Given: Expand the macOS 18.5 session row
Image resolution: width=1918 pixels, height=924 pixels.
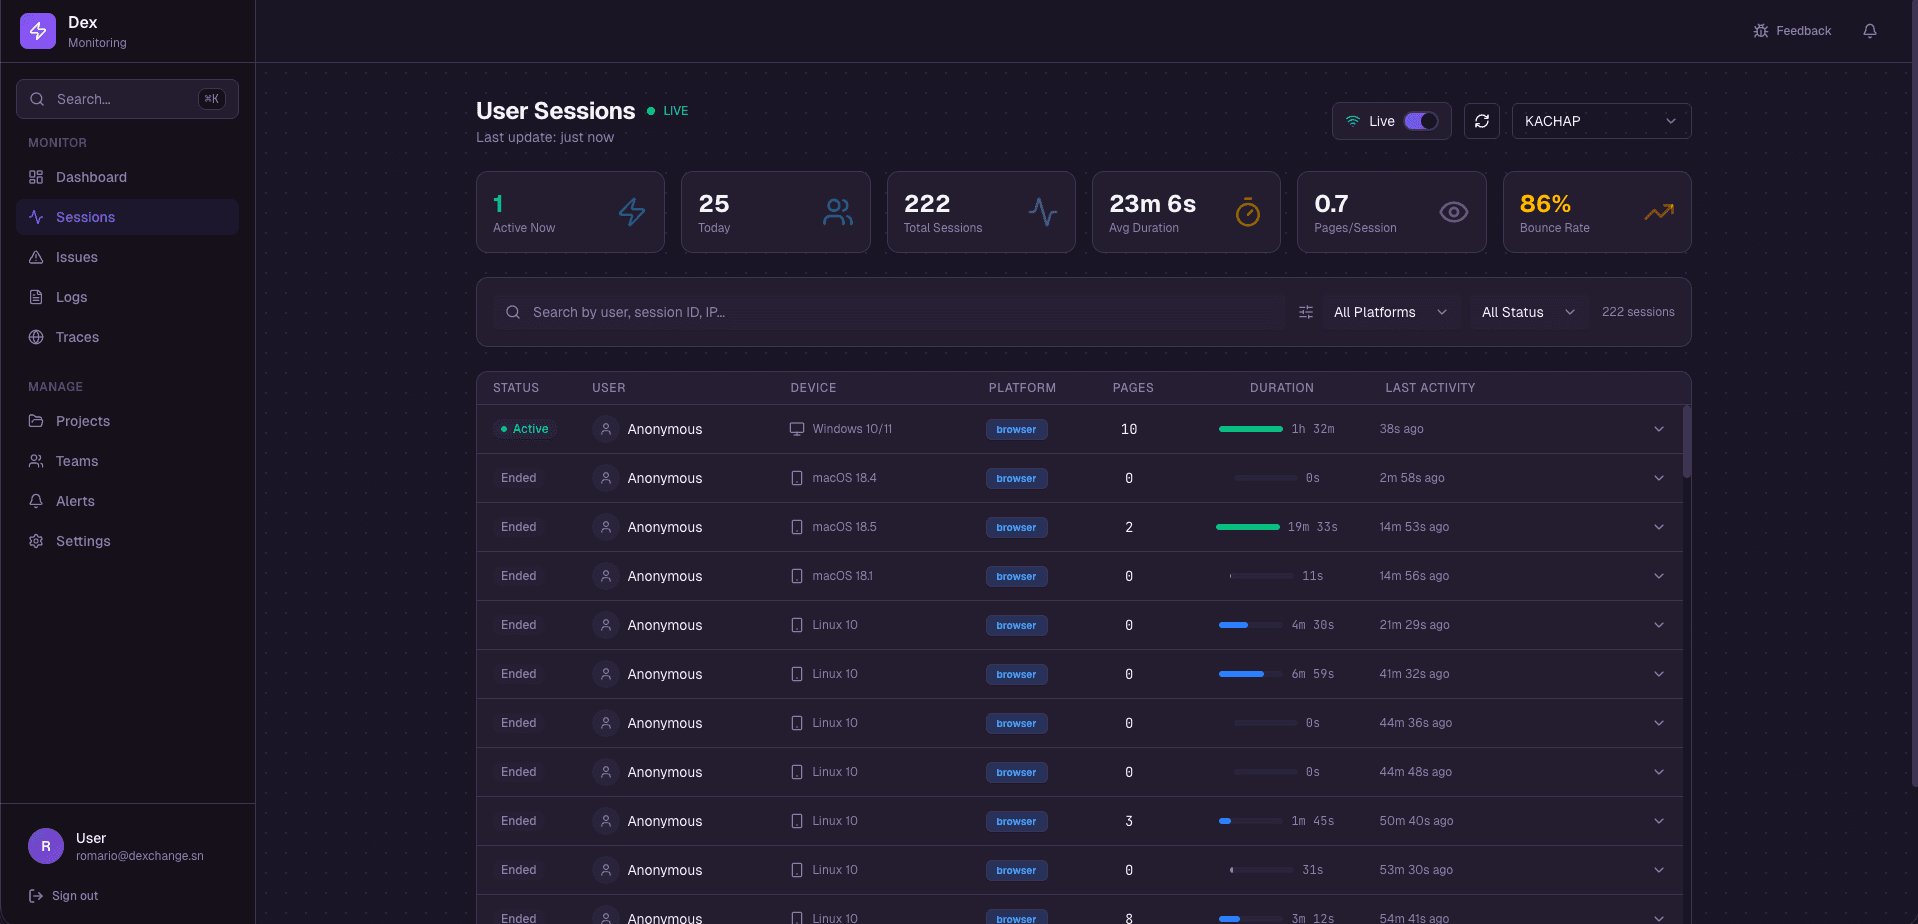Looking at the screenshot, I should 1658,527.
